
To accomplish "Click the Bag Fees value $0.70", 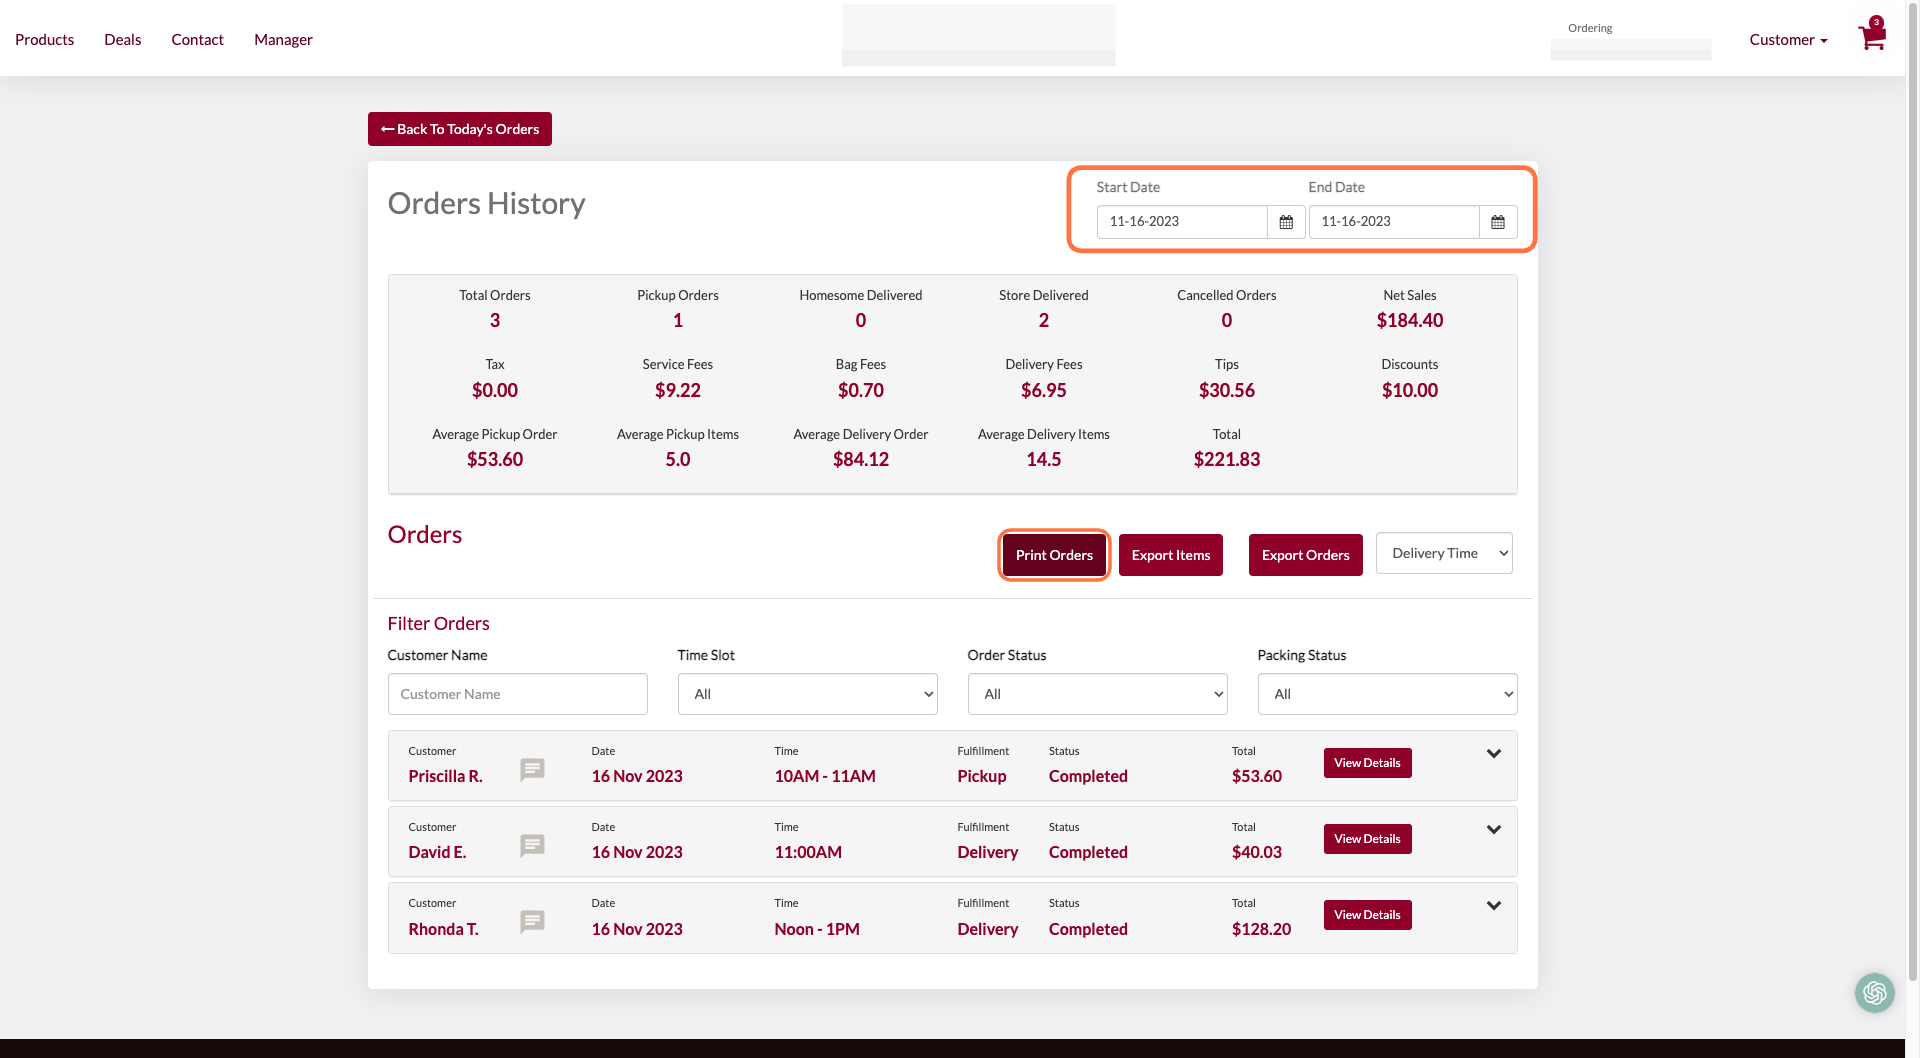I will pyautogui.click(x=860, y=390).
